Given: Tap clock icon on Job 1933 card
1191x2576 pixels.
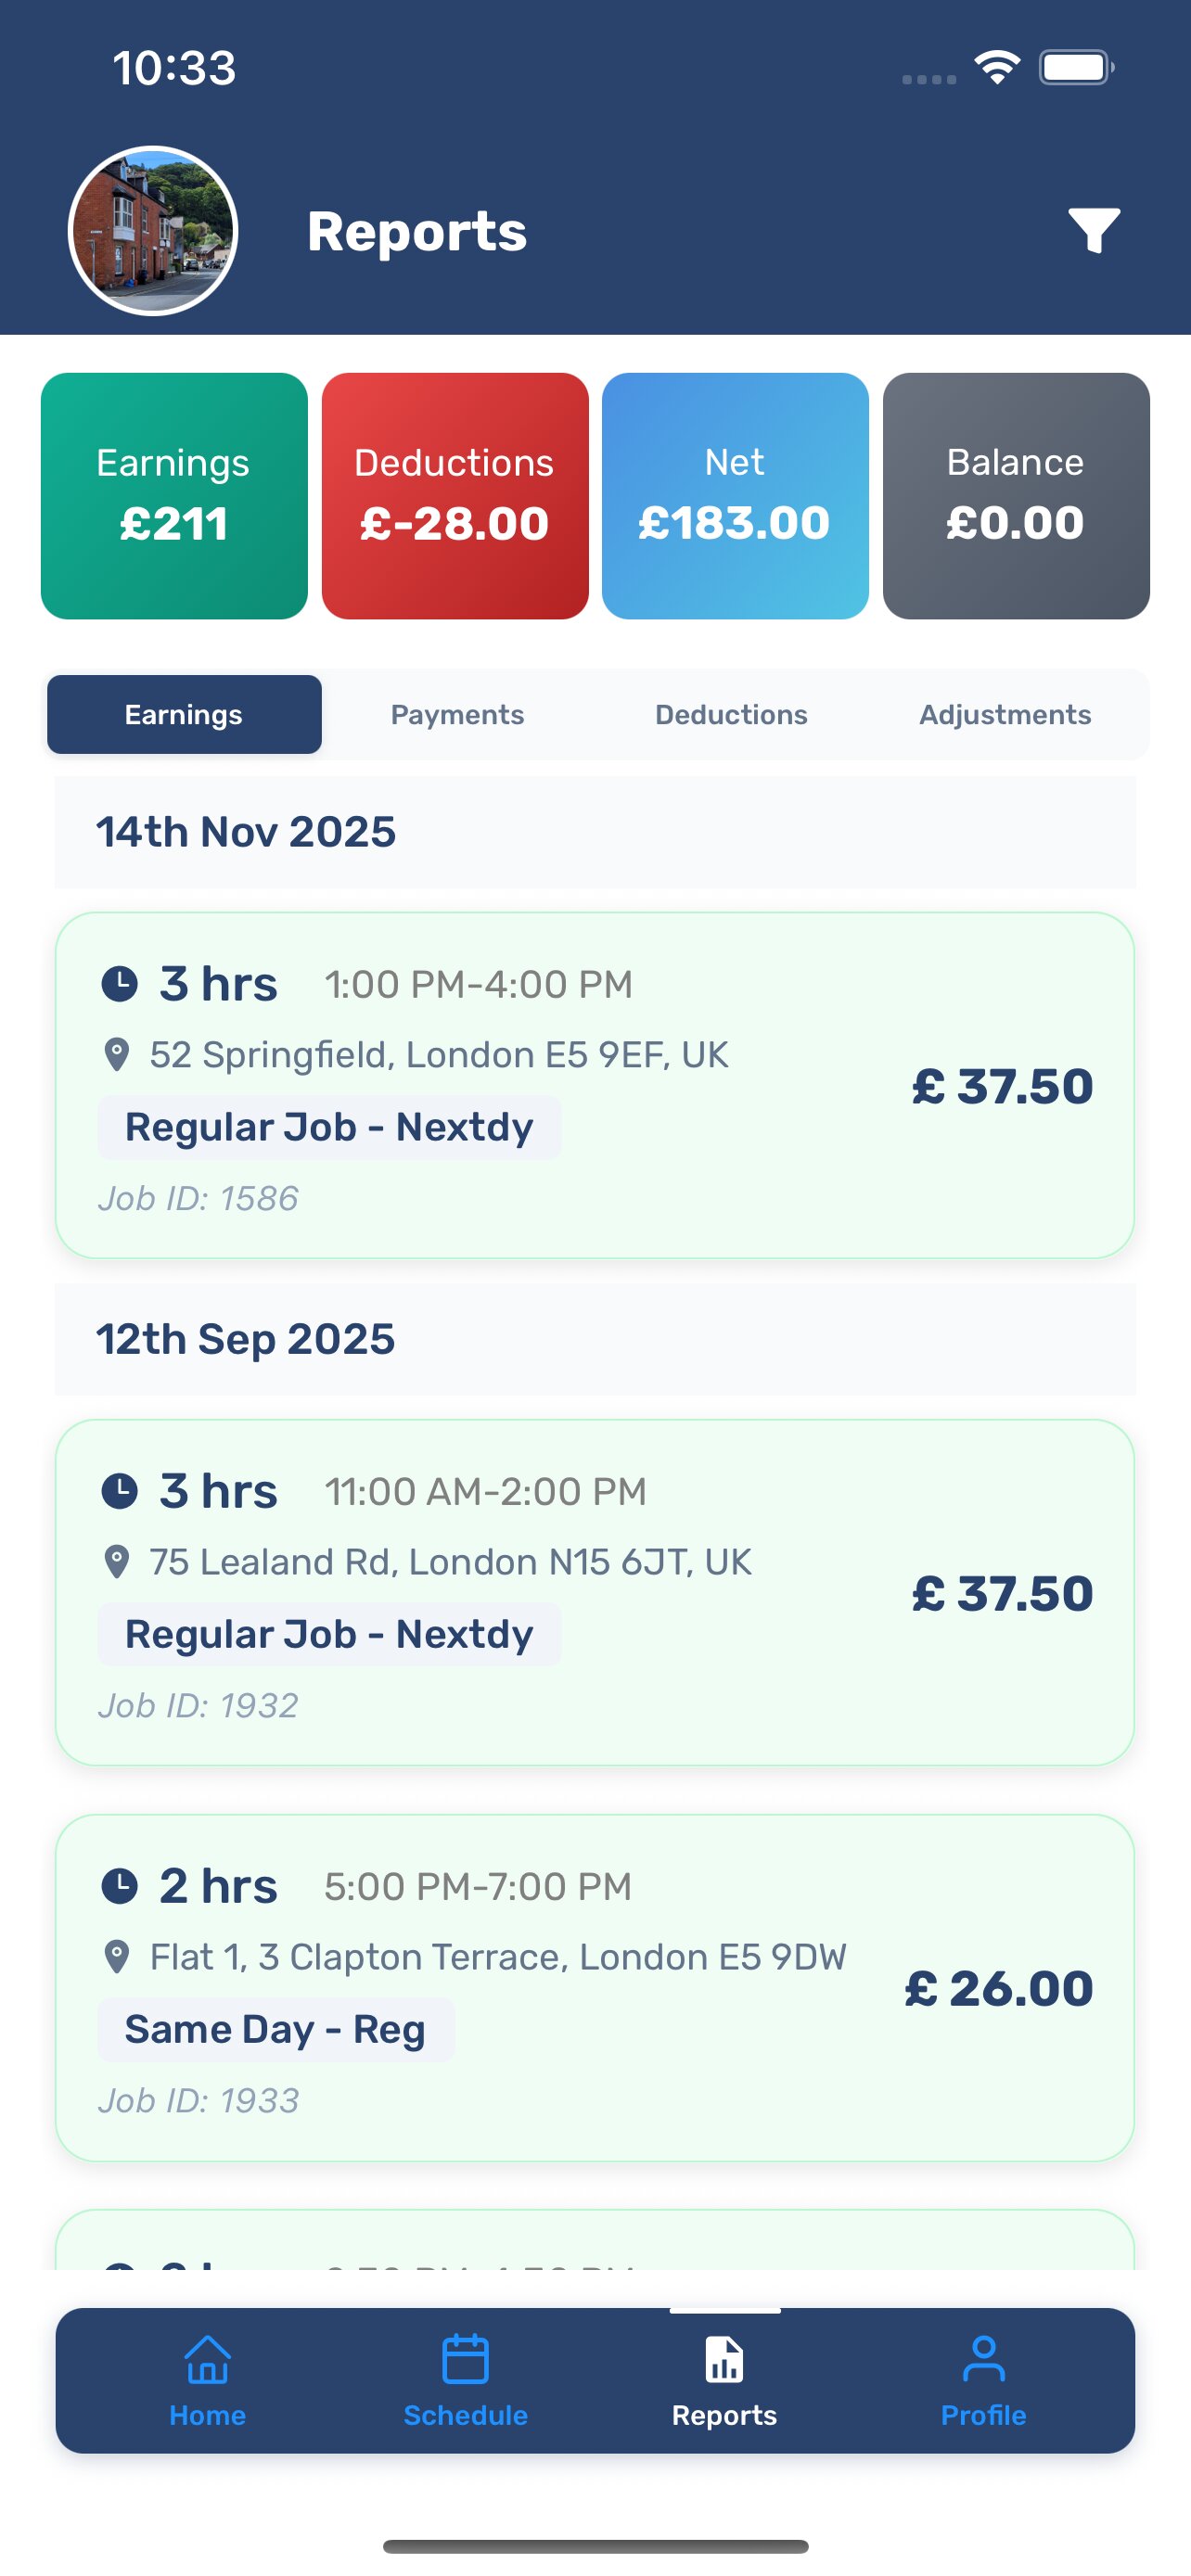Looking at the screenshot, I should coord(120,1887).
